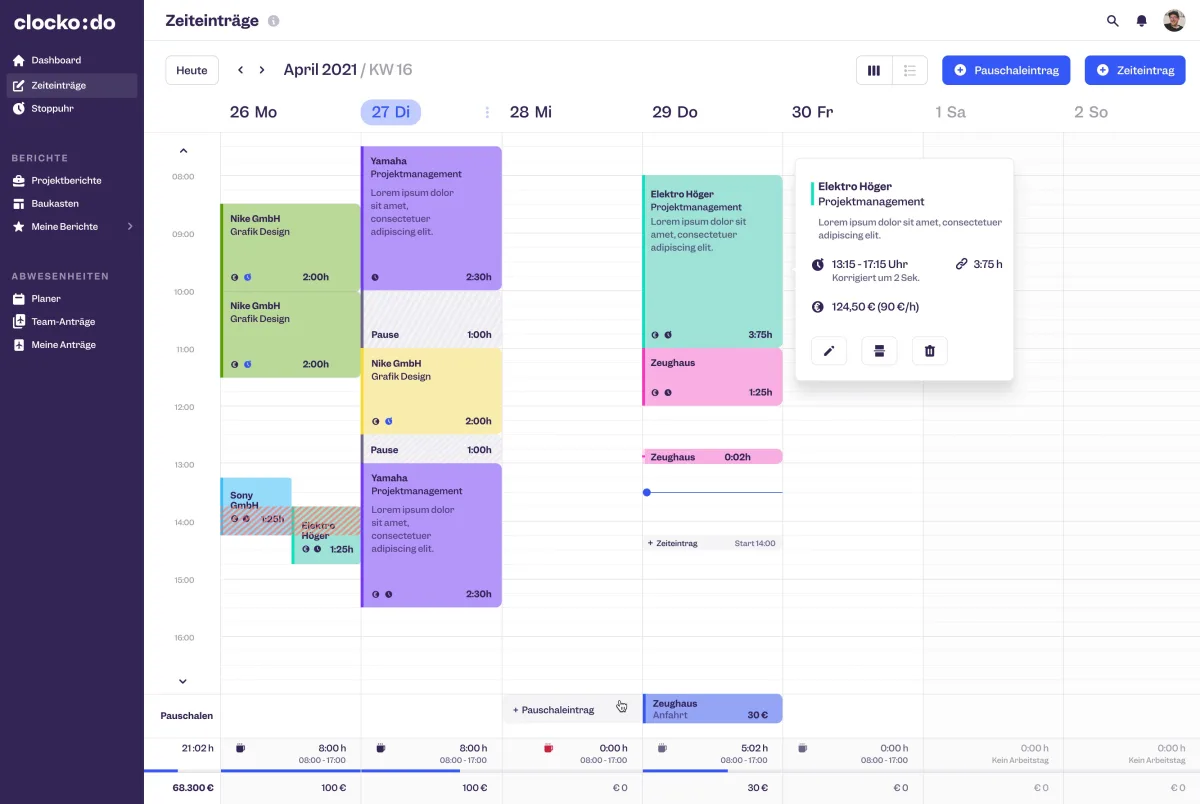1200x804 pixels.
Task: Go to the next week arrow
Action: pyautogui.click(x=262, y=70)
